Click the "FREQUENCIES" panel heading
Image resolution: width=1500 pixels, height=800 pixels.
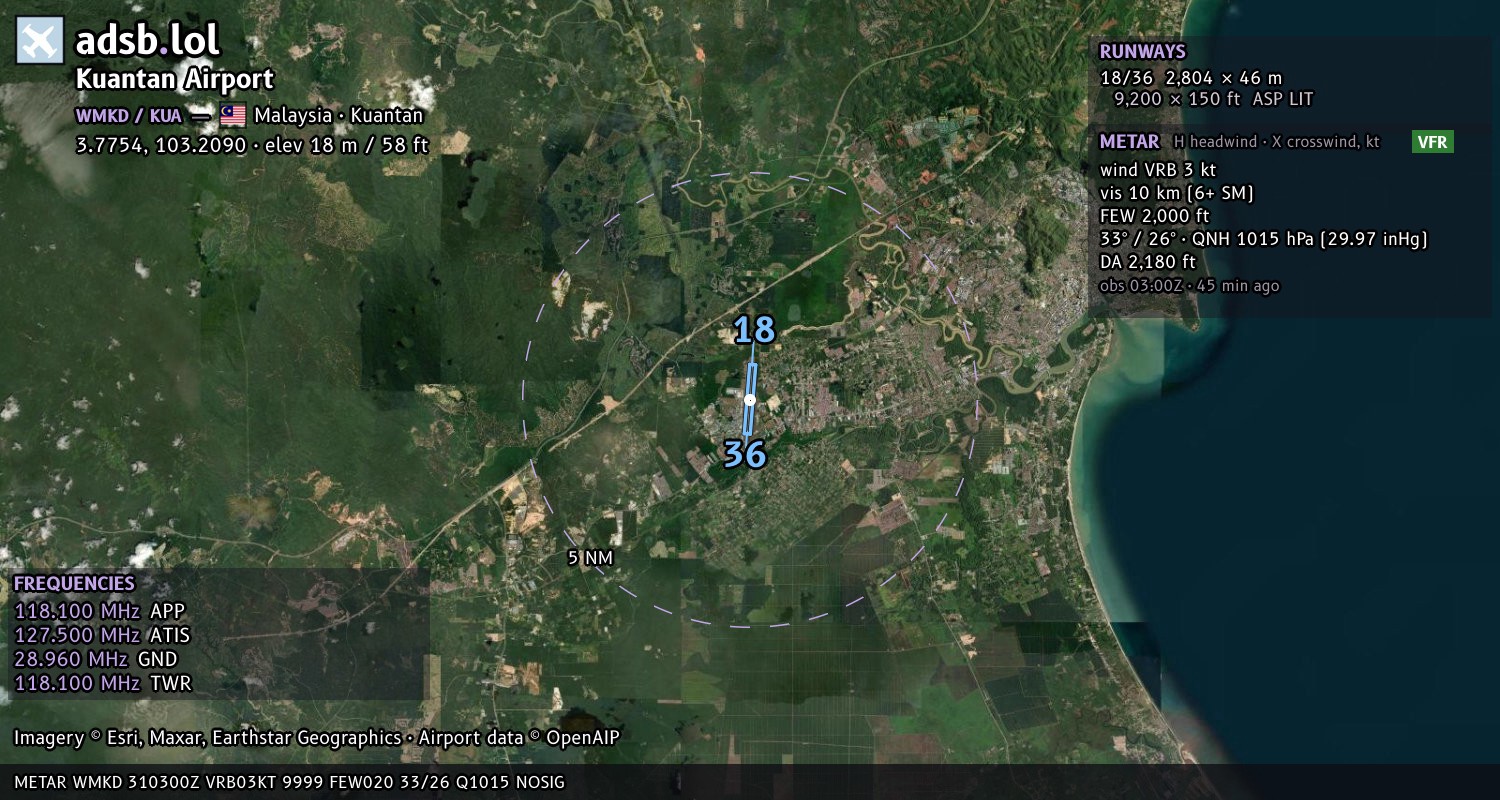(74, 584)
